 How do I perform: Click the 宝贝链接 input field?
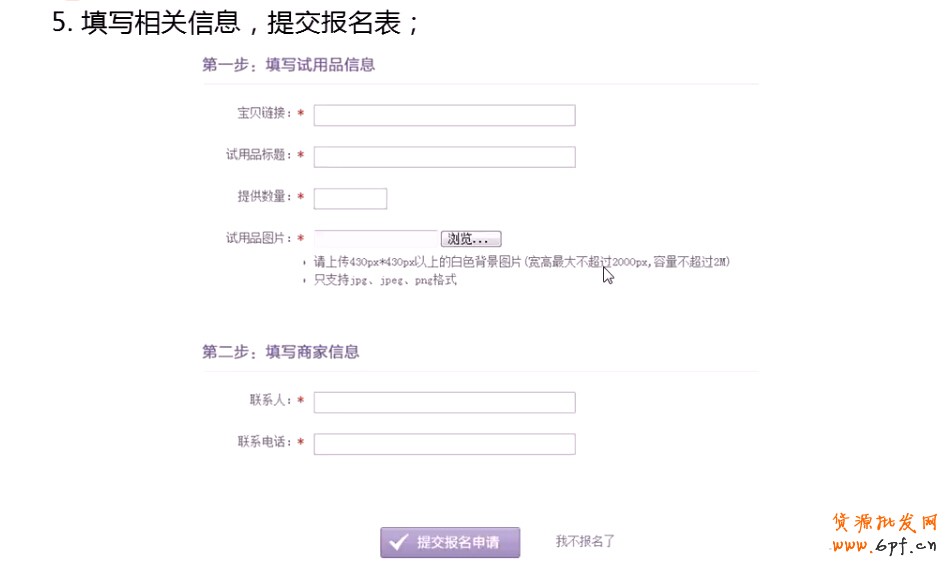click(444, 115)
